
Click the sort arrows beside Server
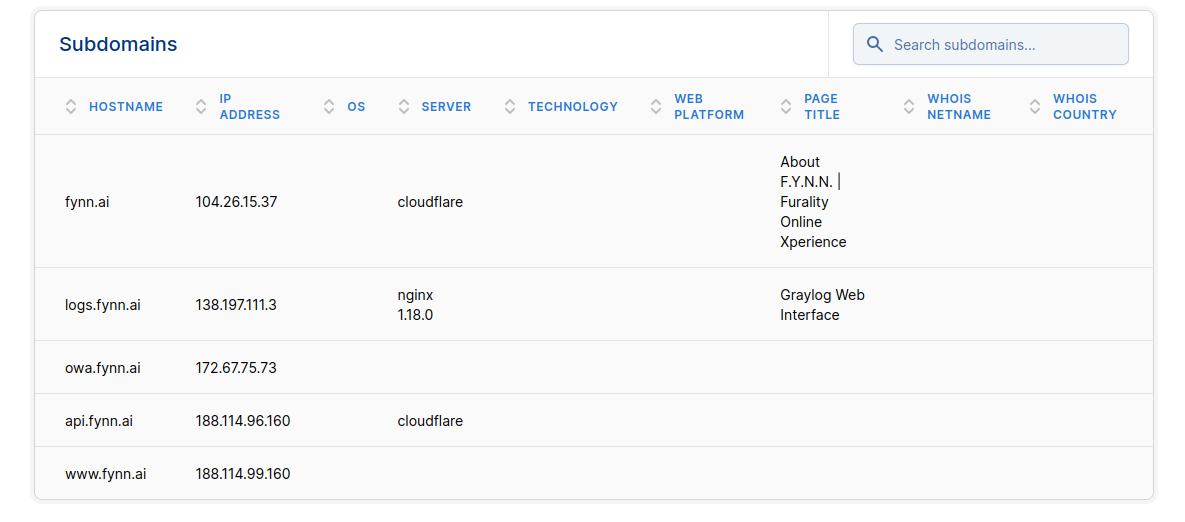pyautogui.click(x=404, y=107)
